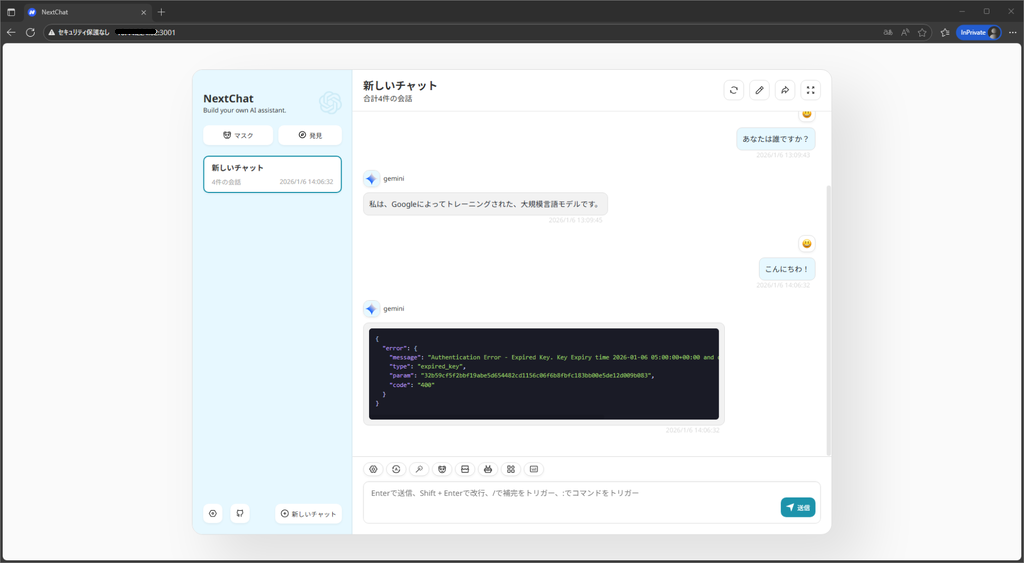Toggle fullscreen with the expand icon
The image size is (1024, 563).
(811, 90)
